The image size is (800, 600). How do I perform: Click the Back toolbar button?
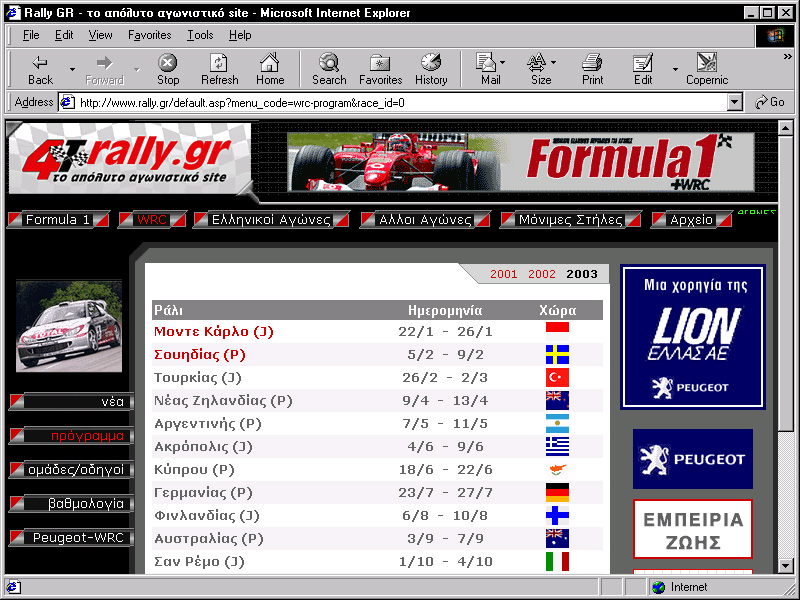(x=40, y=70)
